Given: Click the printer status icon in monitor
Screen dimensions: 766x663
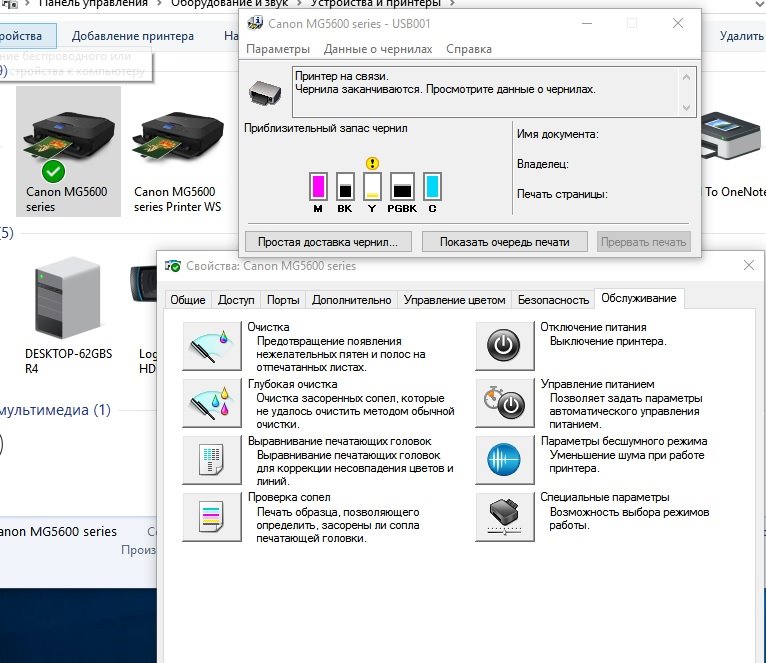Looking at the screenshot, I should coord(265,92).
